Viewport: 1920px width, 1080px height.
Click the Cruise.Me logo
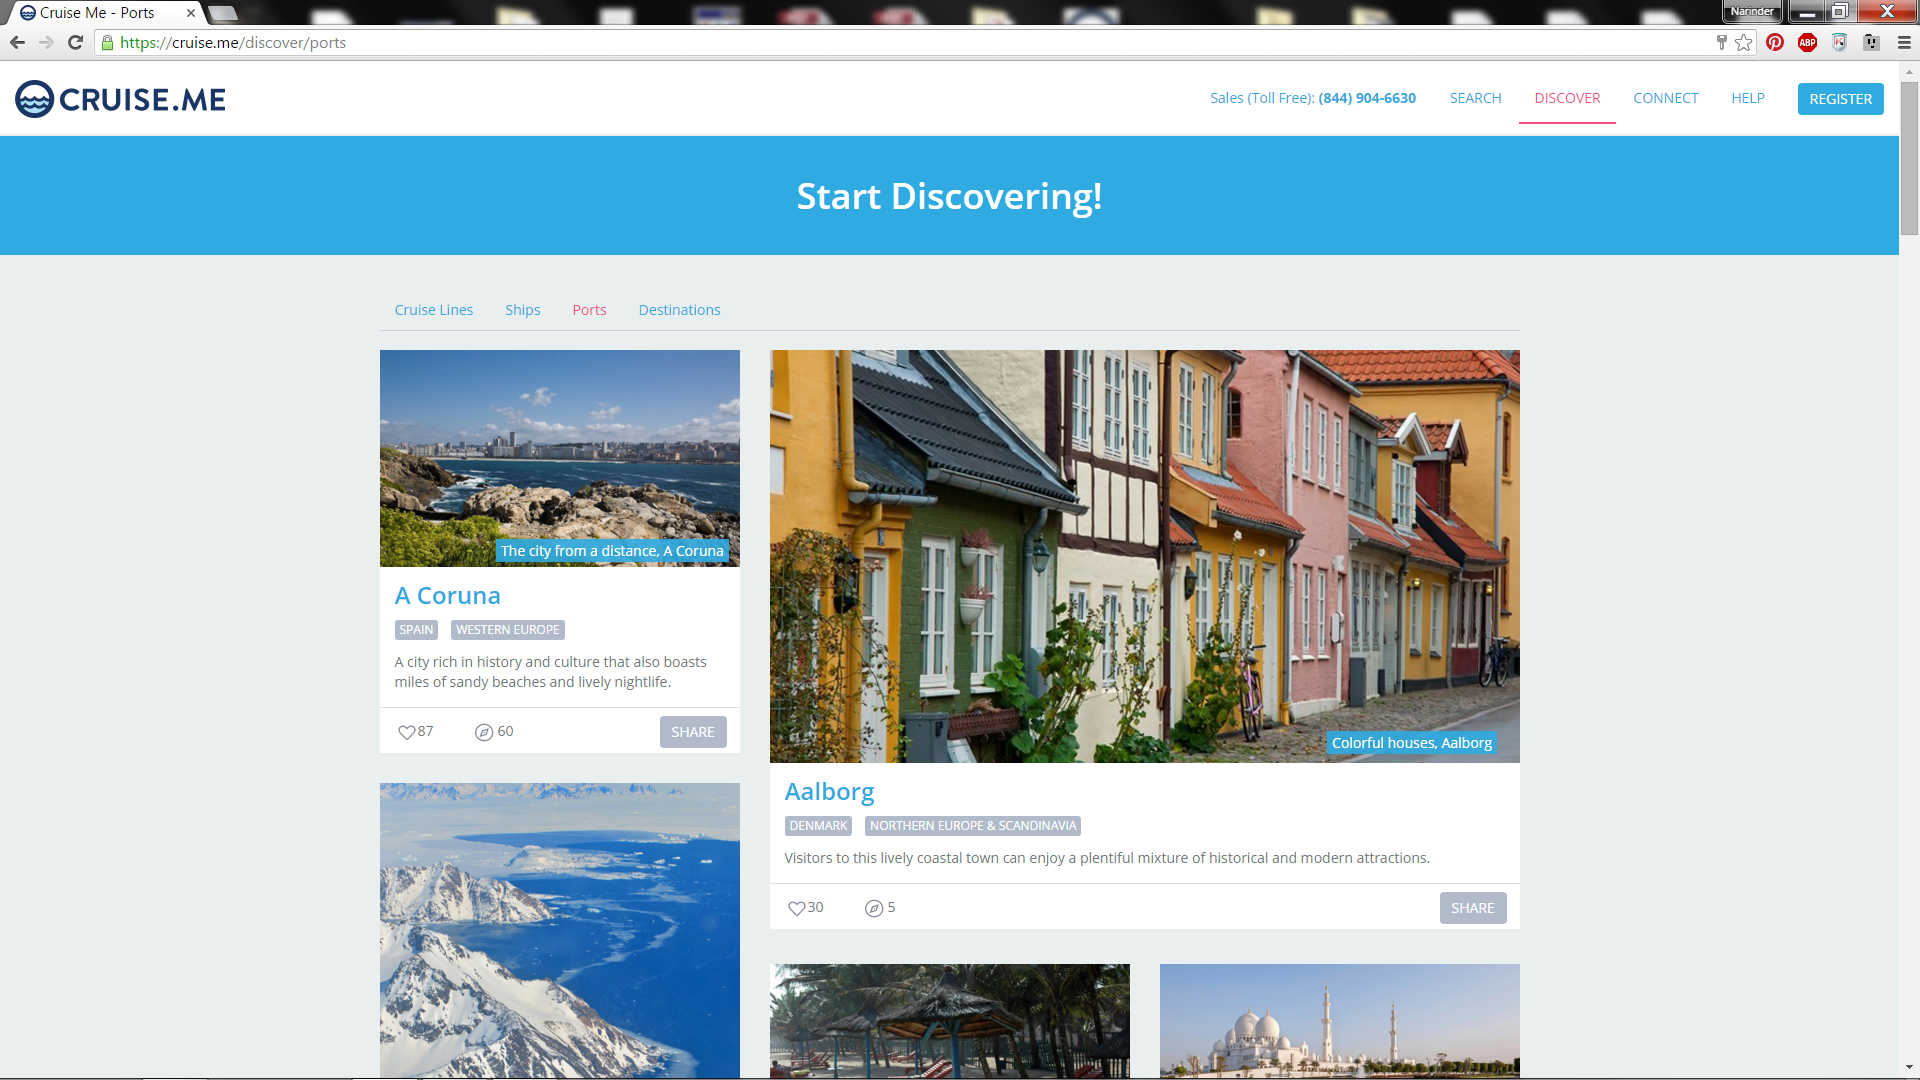coord(118,98)
